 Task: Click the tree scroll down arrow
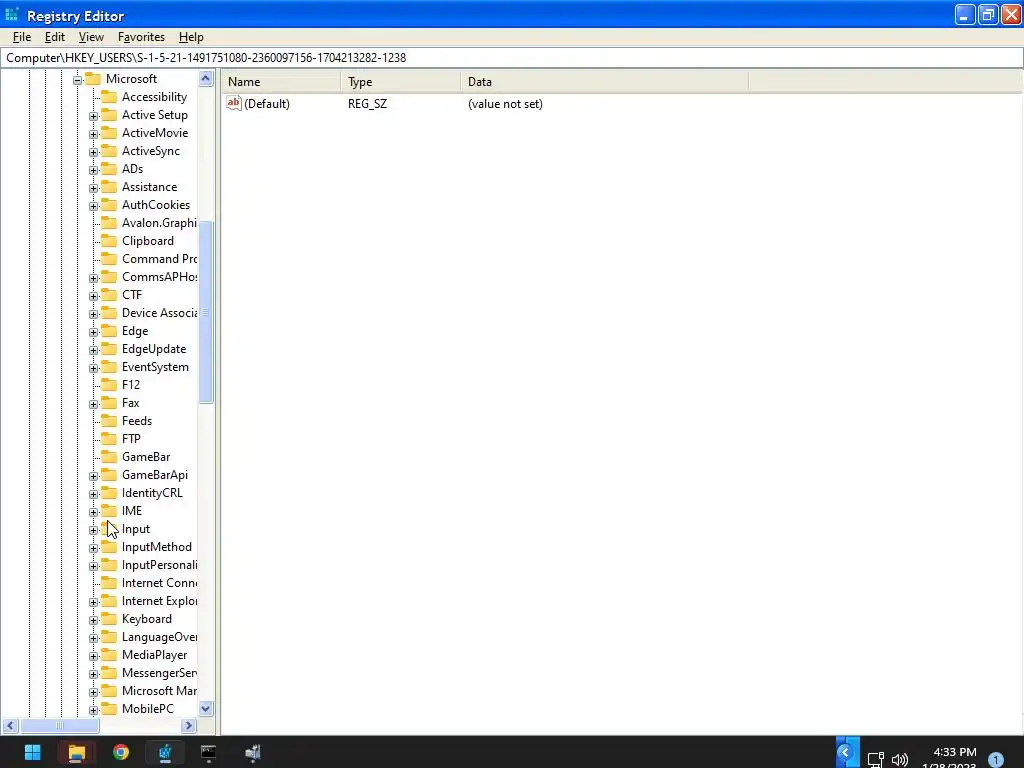(x=206, y=709)
